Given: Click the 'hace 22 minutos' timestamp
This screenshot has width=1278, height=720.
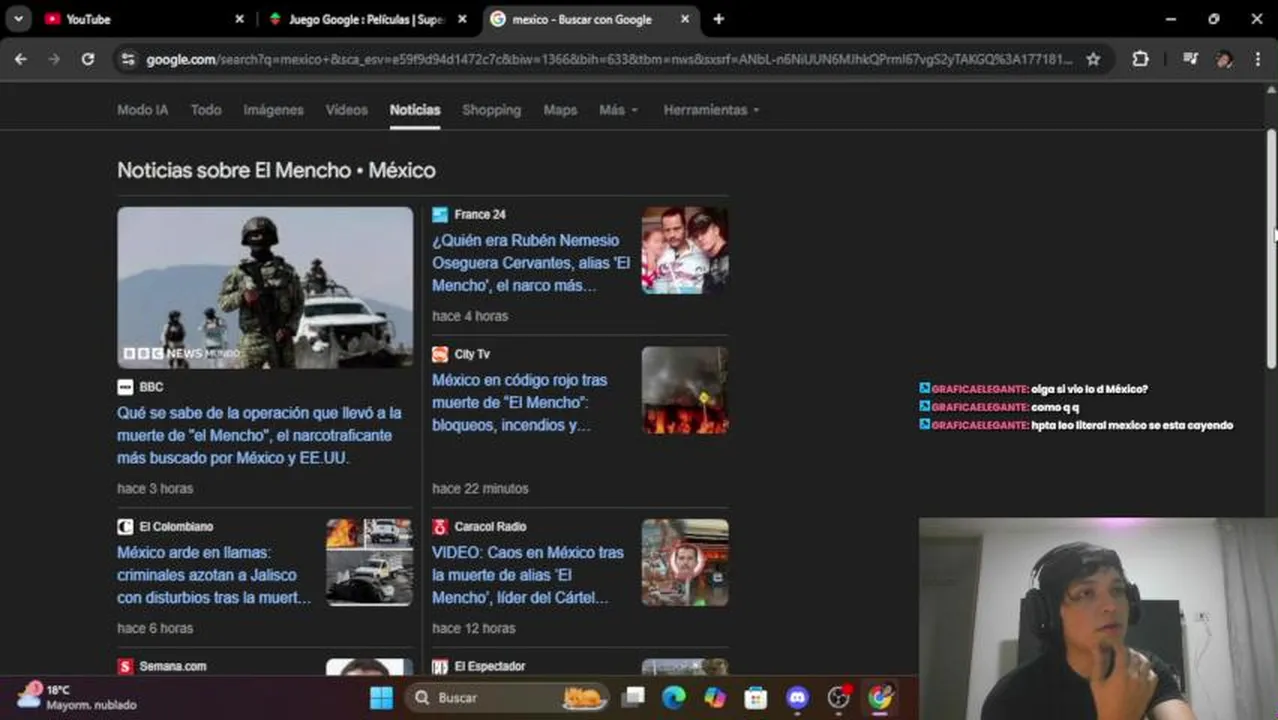Looking at the screenshot, I should click(x=480, y=489).
